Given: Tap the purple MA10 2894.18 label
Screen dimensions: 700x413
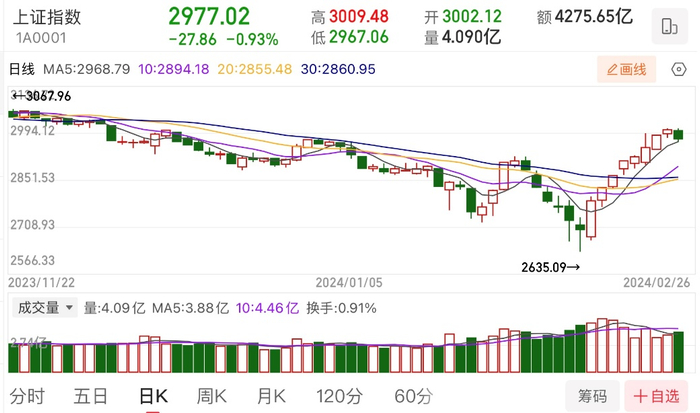Looking at the screenshot, I should tap(174, 69).
